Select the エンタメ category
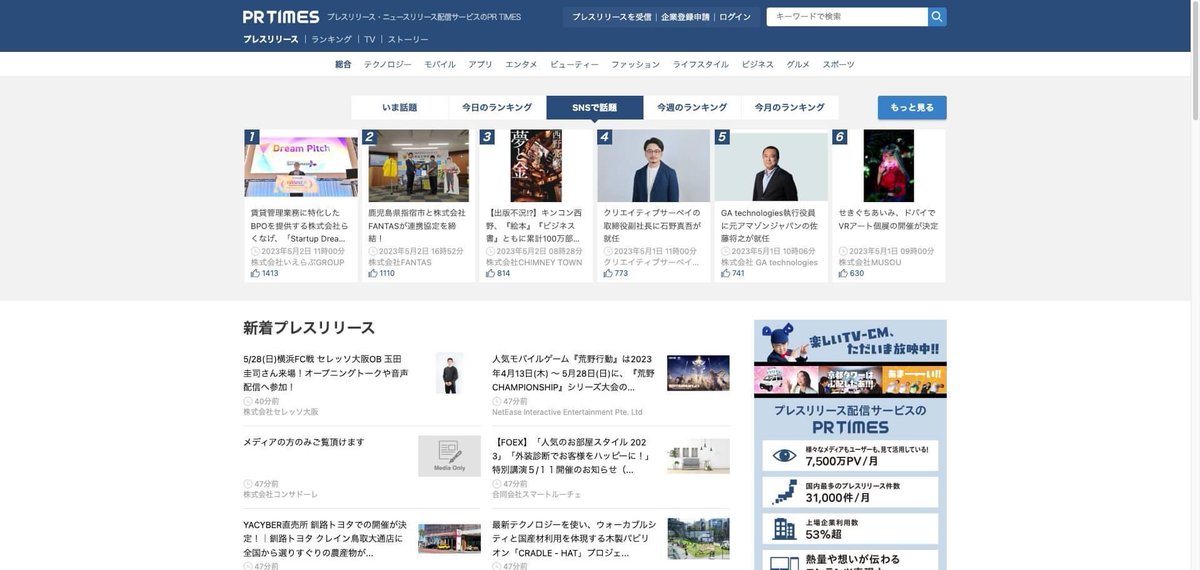 (x=521, y=64)
